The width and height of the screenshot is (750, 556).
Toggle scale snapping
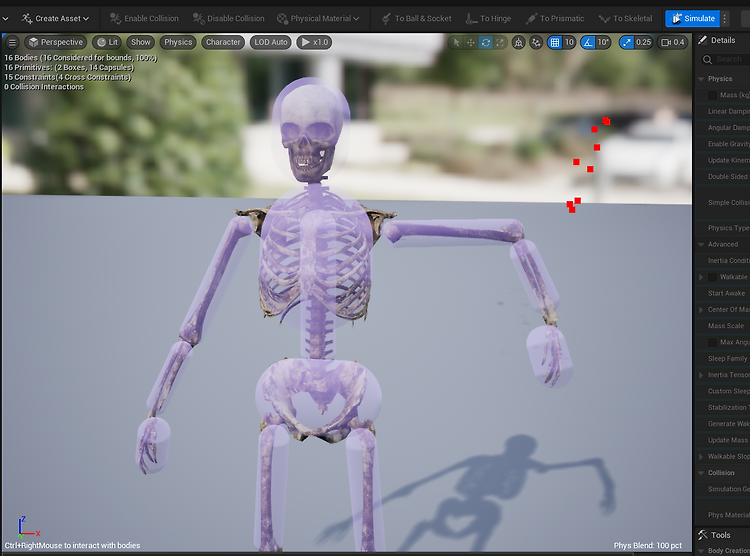pyautogui.click(x=627, y=43)
